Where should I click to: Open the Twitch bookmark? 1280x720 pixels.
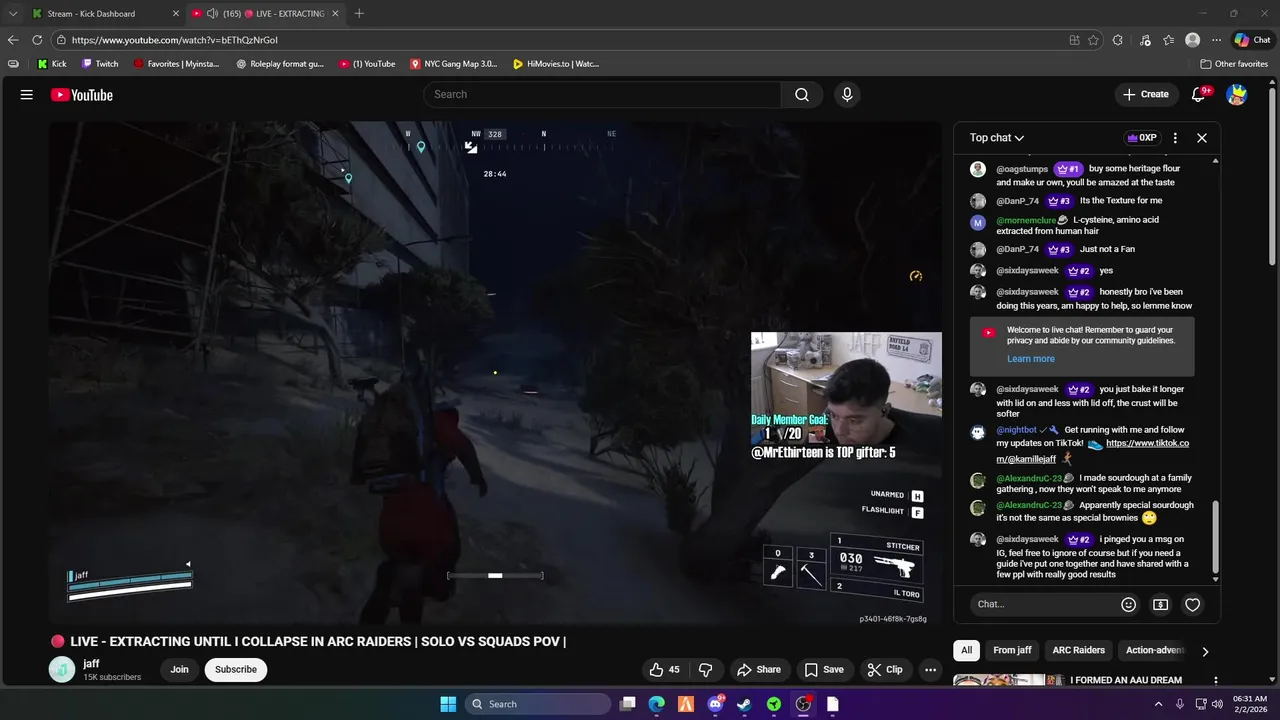[100, 64]
